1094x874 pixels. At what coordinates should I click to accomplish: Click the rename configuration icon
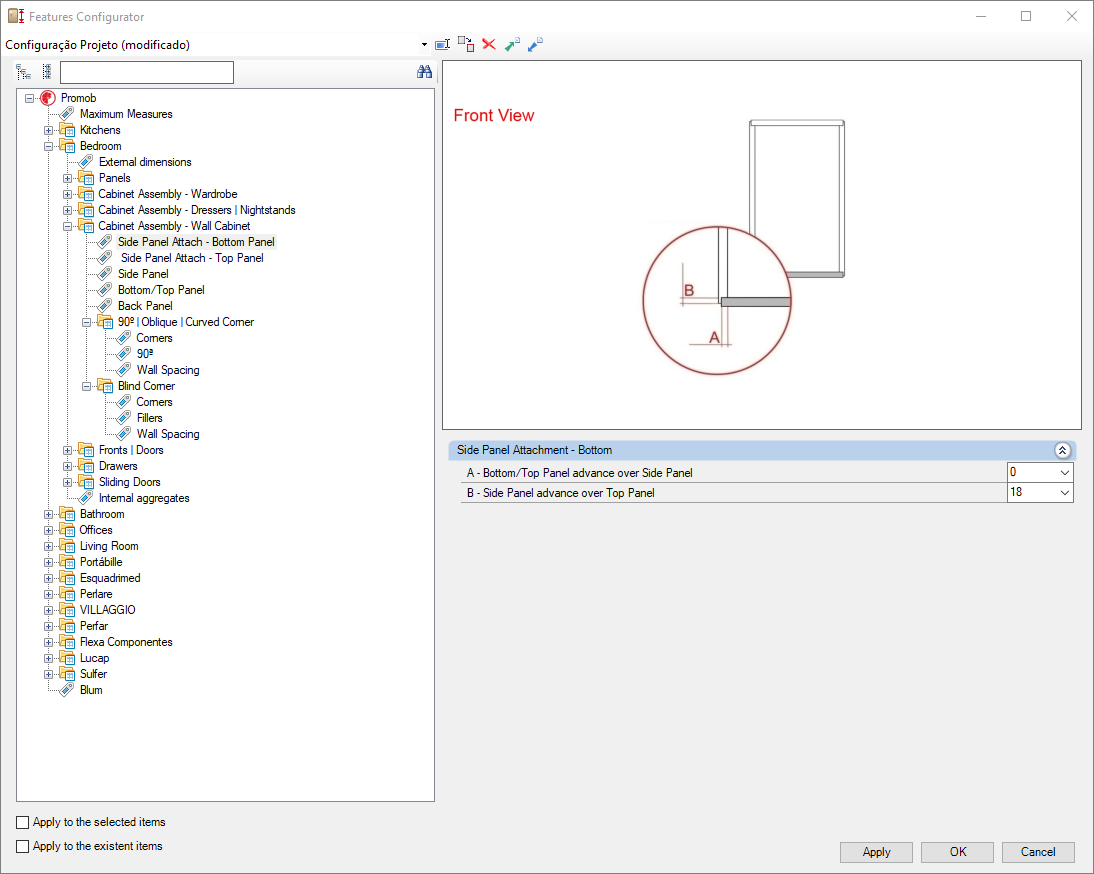point(443,44)
